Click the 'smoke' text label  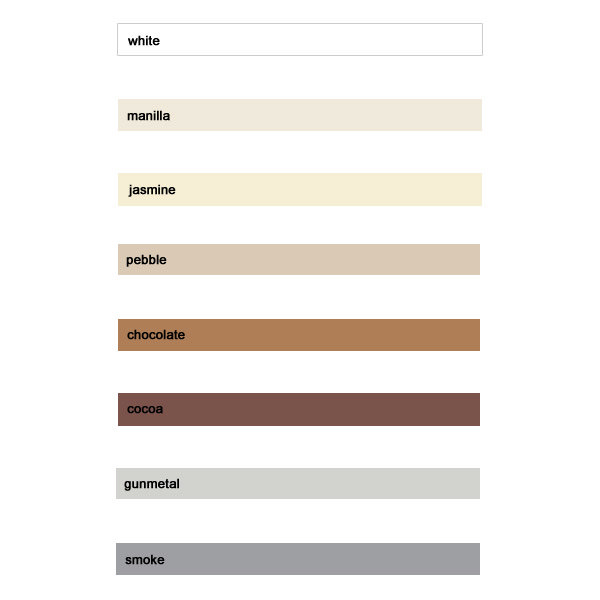pos(145,560)
